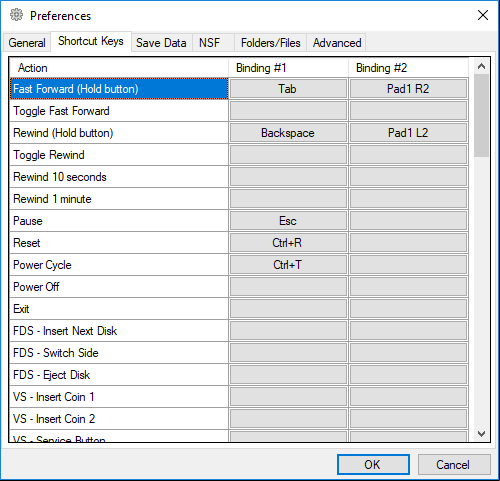
Task: Click OK to confirm preferences
Action: click(373, 464)
